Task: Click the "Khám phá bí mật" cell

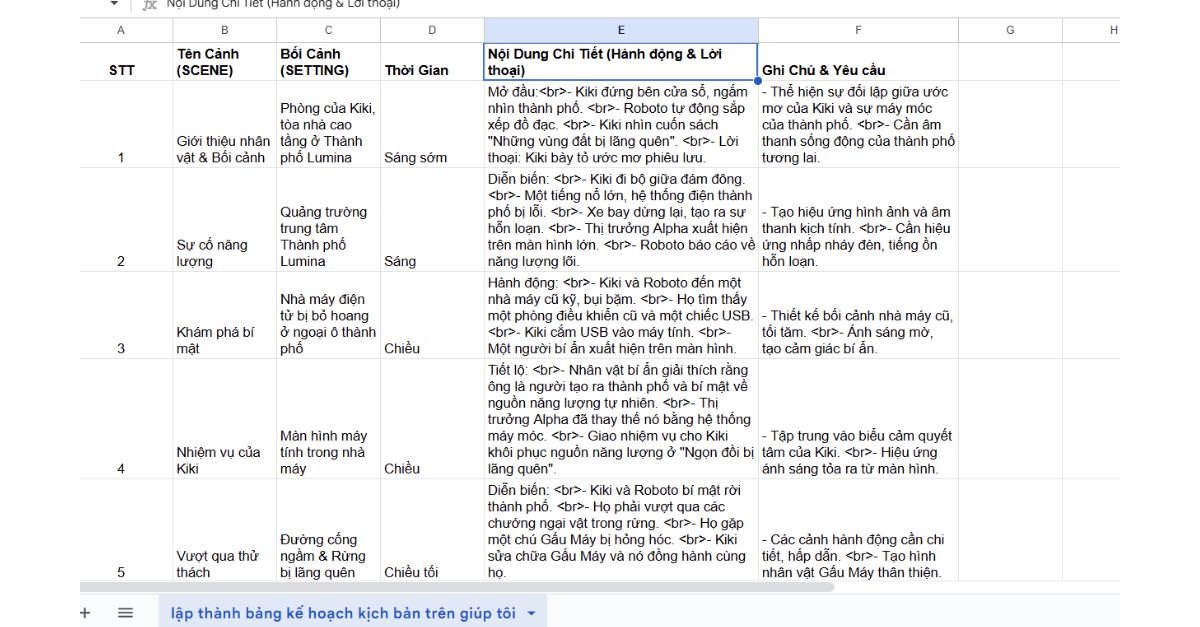Action: [x=224, y=315]
